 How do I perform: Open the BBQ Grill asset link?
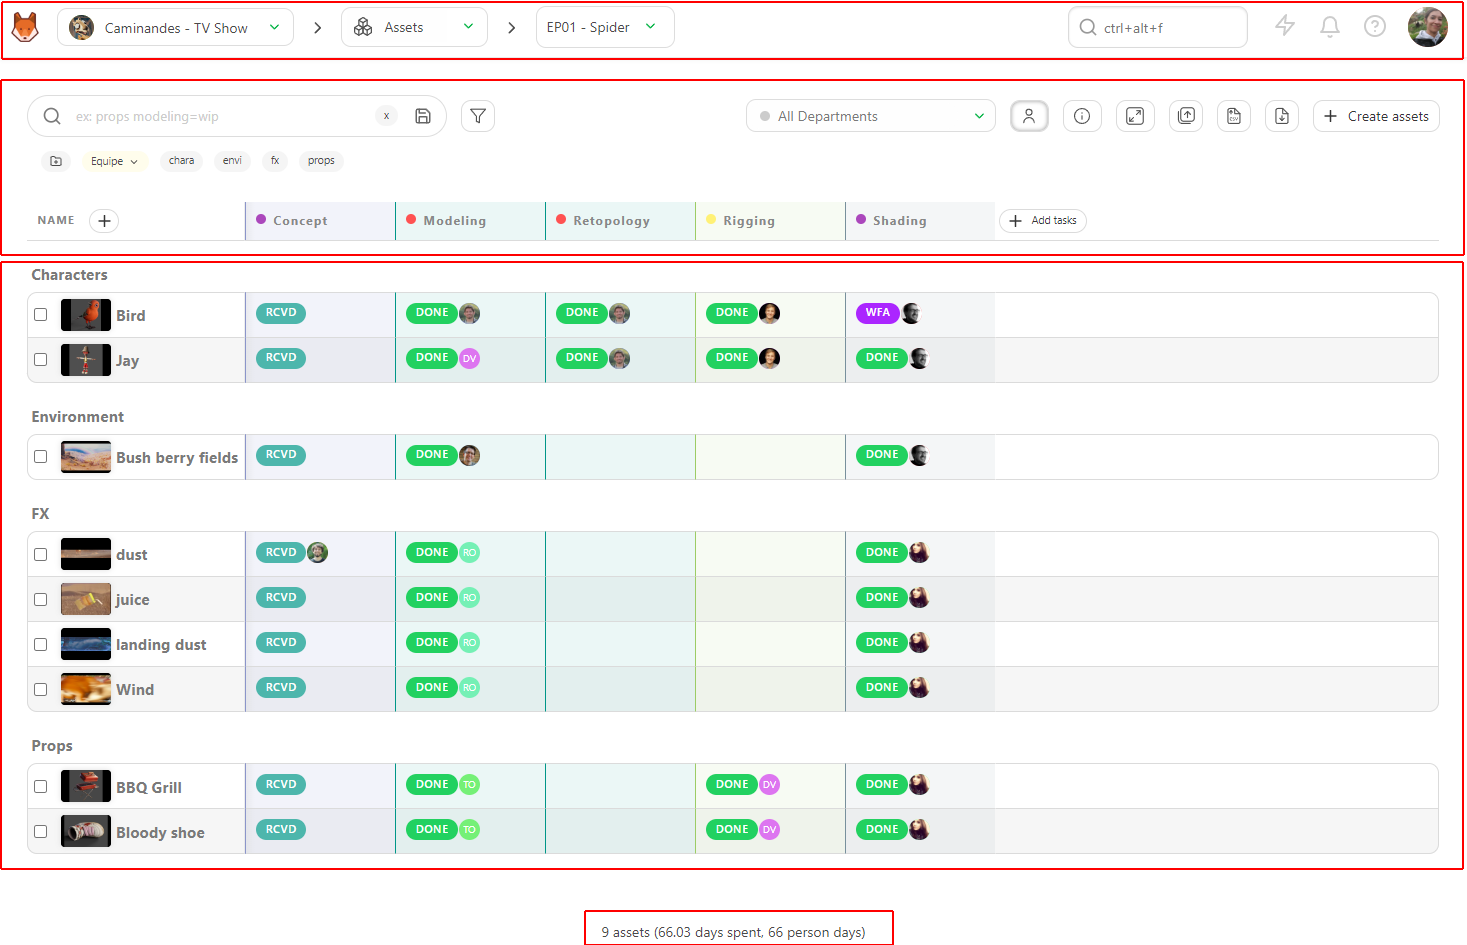point(149,787)
